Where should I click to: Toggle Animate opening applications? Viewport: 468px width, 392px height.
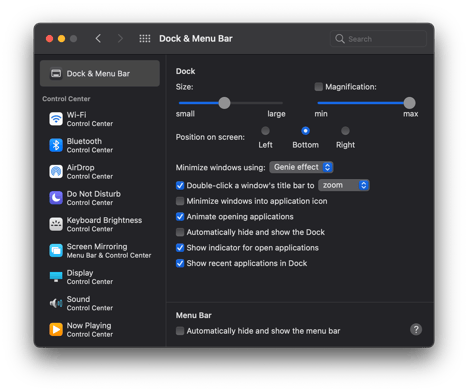(x=180, y=217)
